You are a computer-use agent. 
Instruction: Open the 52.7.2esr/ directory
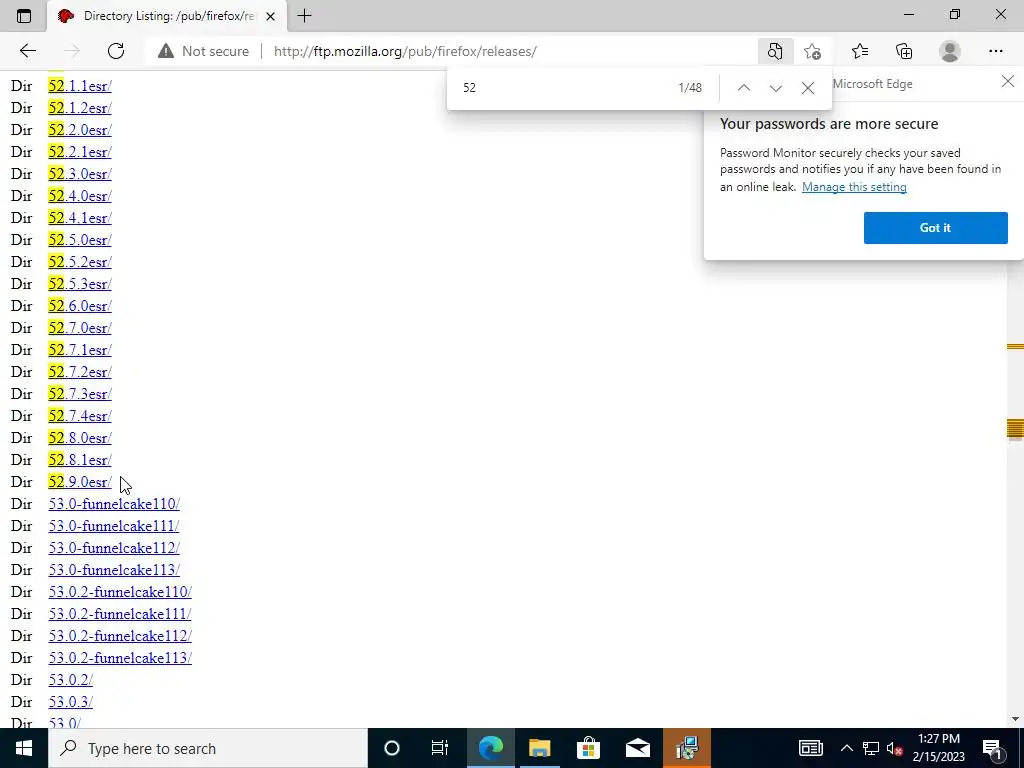coord(80,372)
